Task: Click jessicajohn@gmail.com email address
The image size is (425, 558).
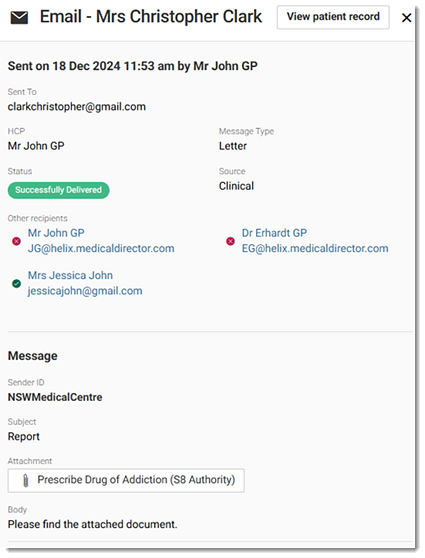Action: pos(85,291)
